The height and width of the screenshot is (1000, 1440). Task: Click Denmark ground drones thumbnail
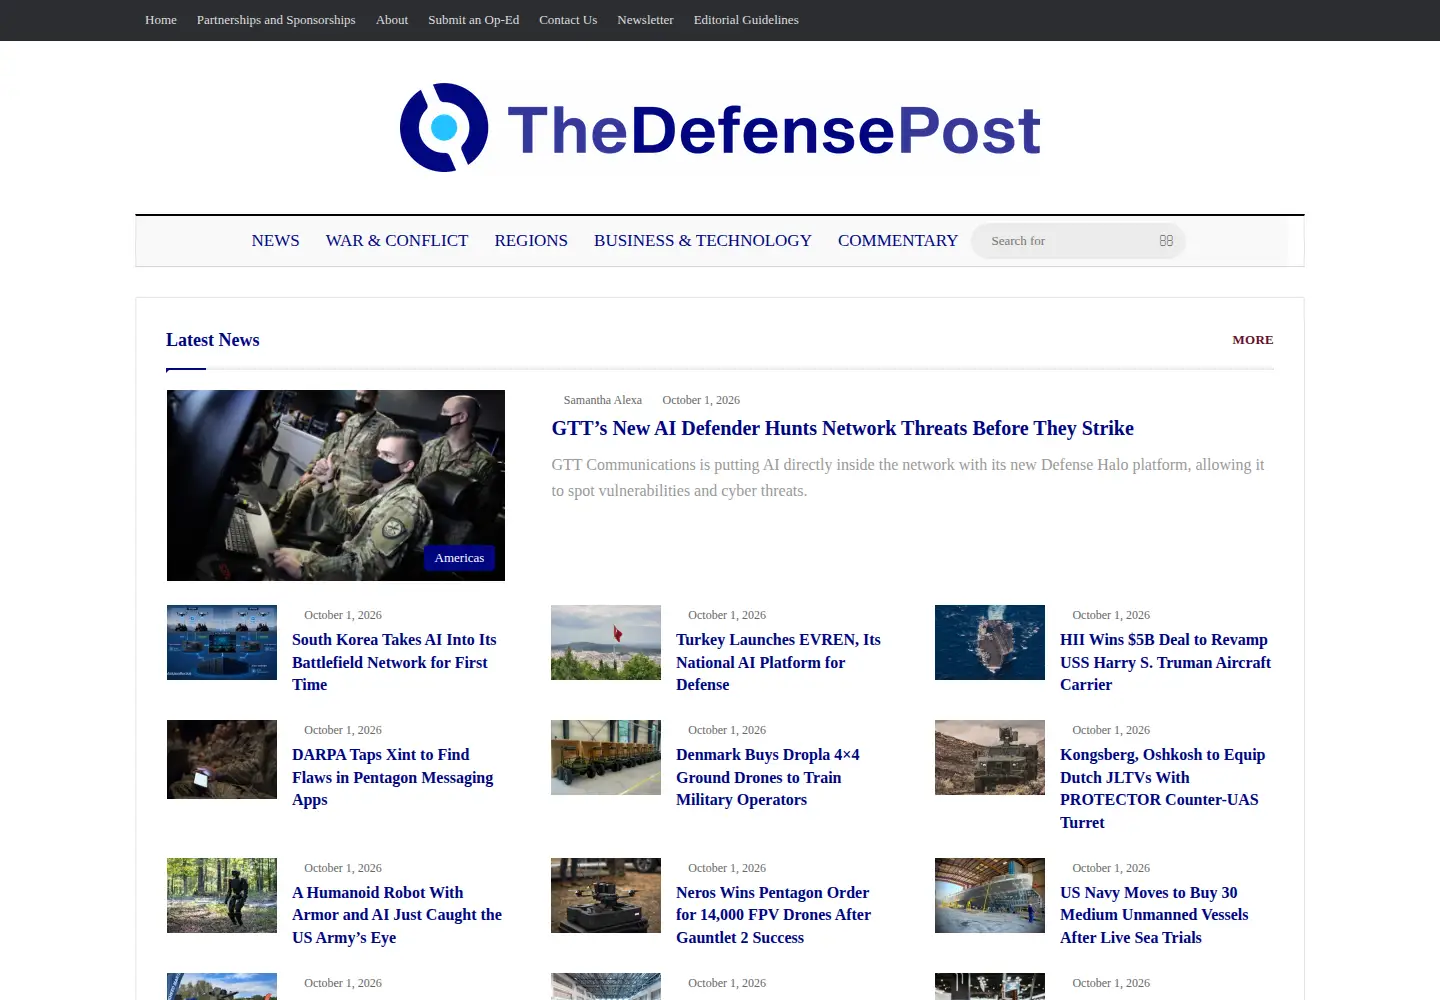(606, 757)
